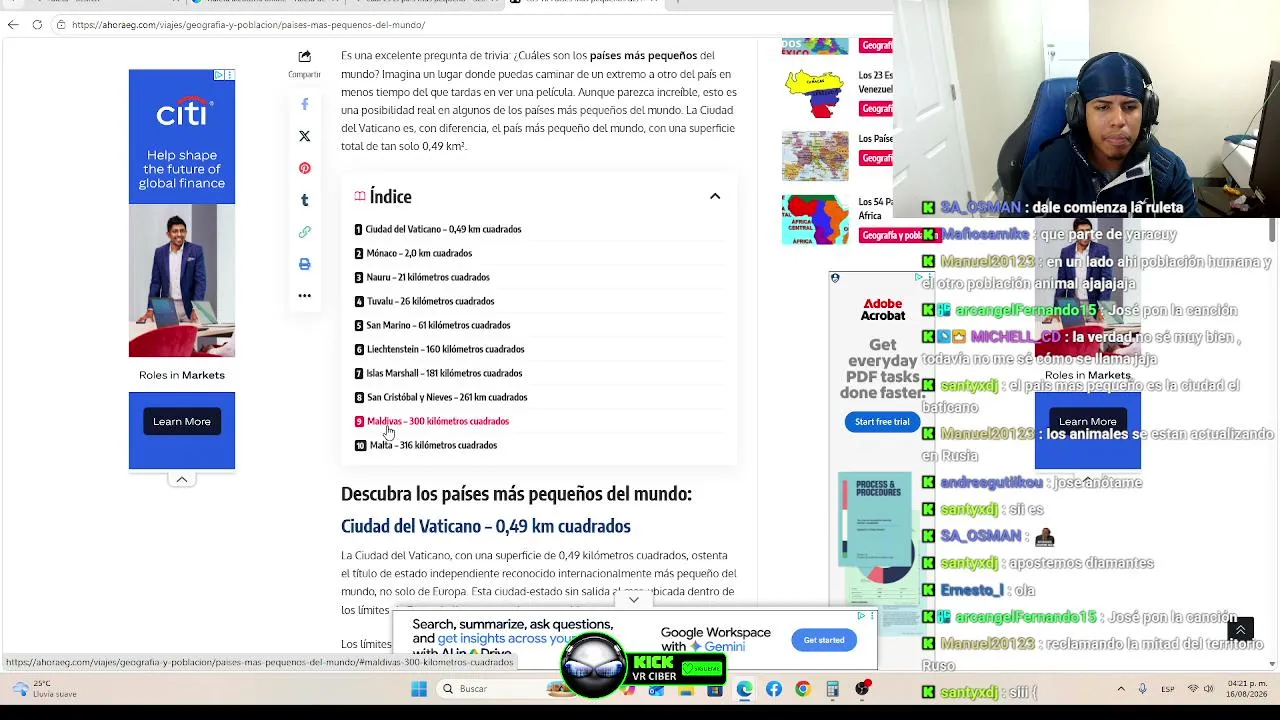Image resolution: width=1280 pixels, height=720 pixels.
Task: Open Maldivas – 300 kilómetros cuadrados entry
Action: pyautogui.click(x=438, y=421)
